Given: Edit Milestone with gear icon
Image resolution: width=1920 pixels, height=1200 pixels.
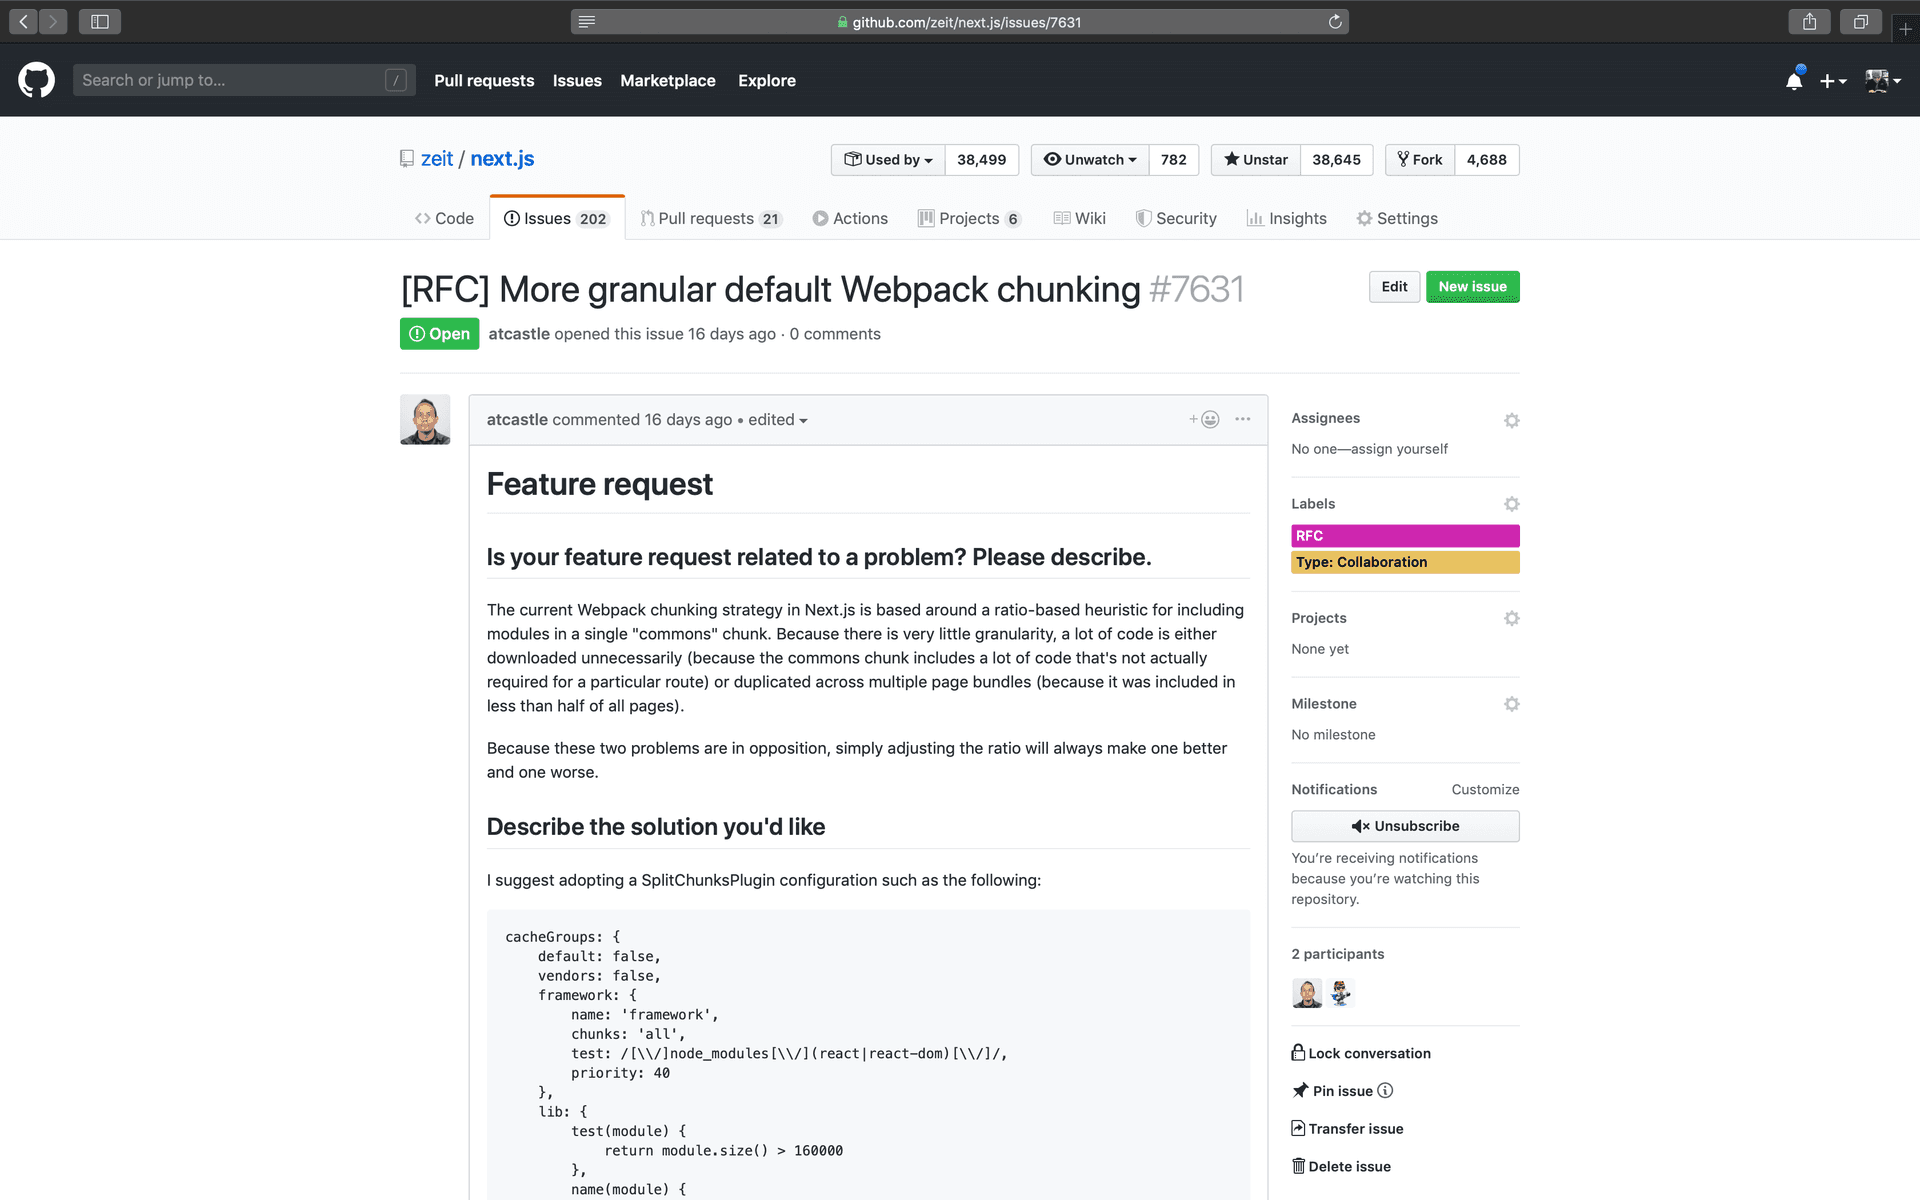Looking at the screenshot, I should pyautogui.click(x=1511, y=704).
